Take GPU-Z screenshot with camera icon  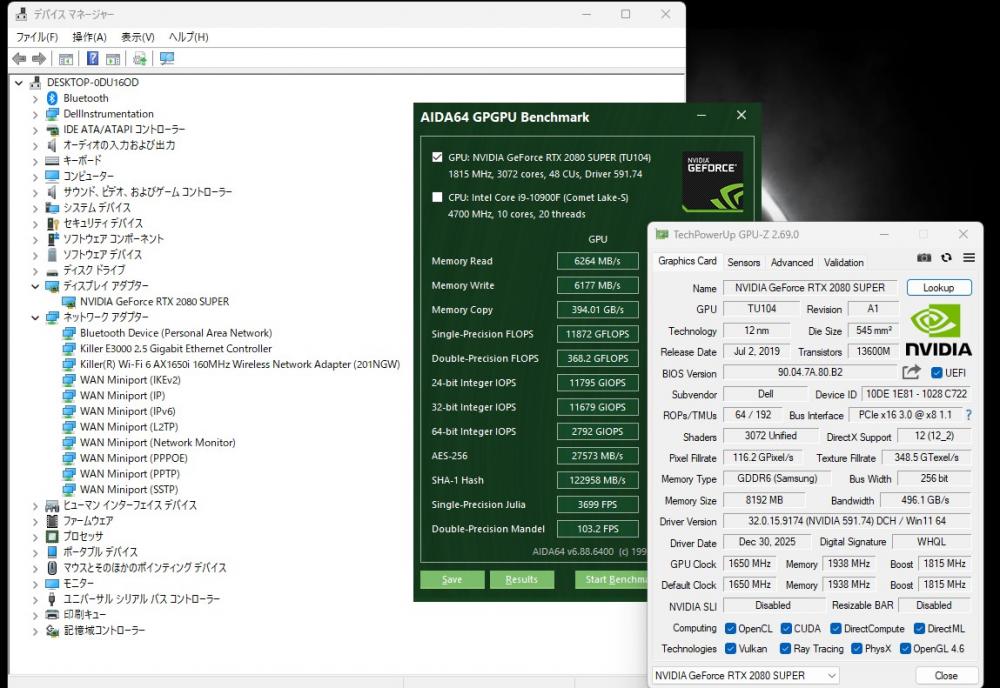tap(924, 258)
